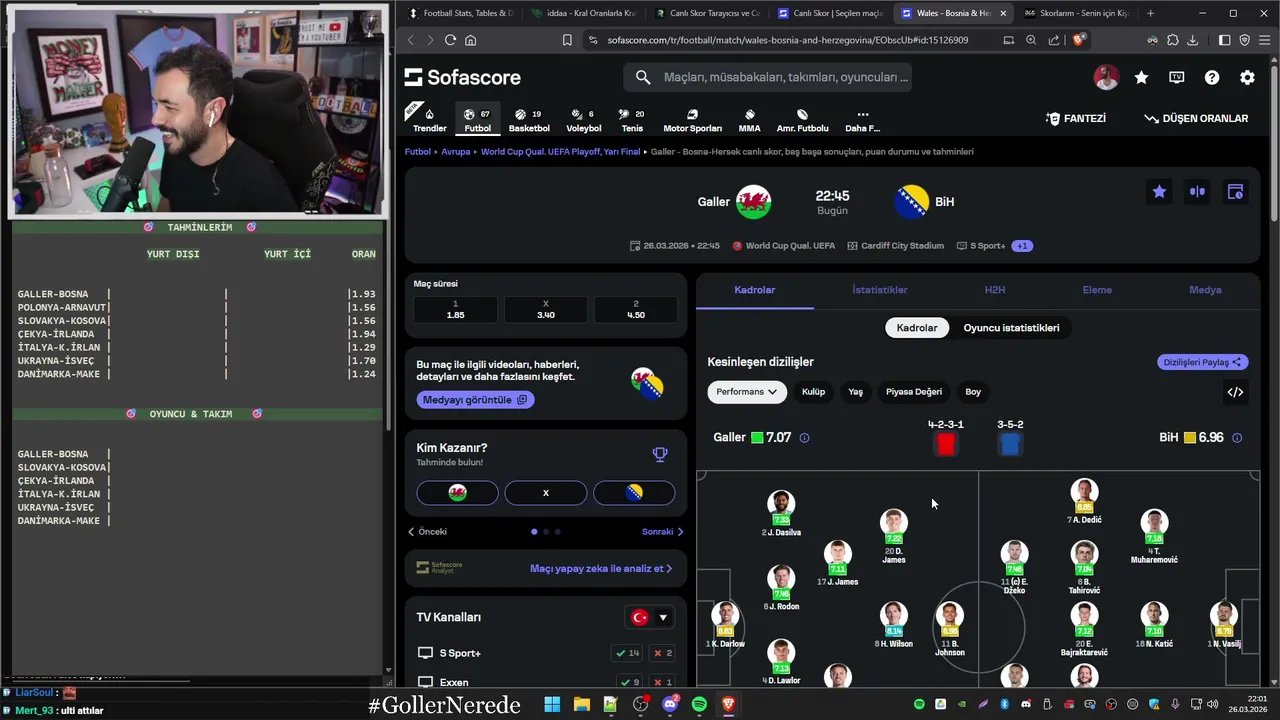1280x720 pixels.
Task: Open the Motor Sporları section
Action: [x=692, y=121]
